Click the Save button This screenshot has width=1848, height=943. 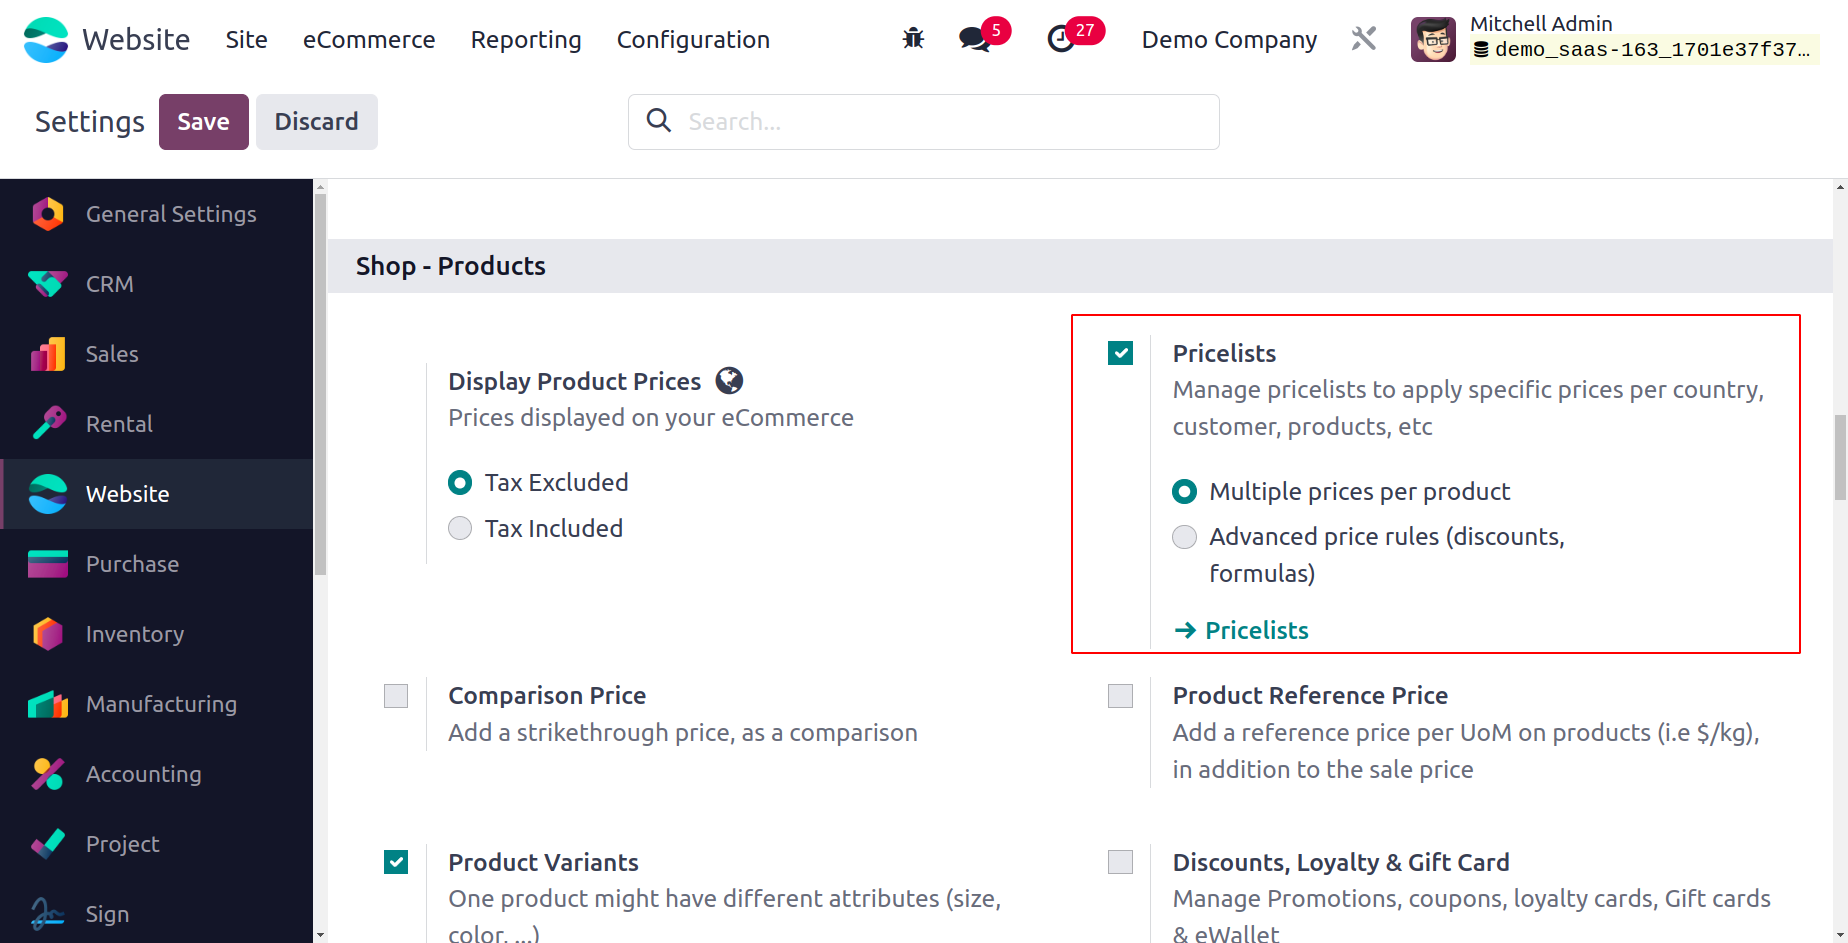coord(203,122)
